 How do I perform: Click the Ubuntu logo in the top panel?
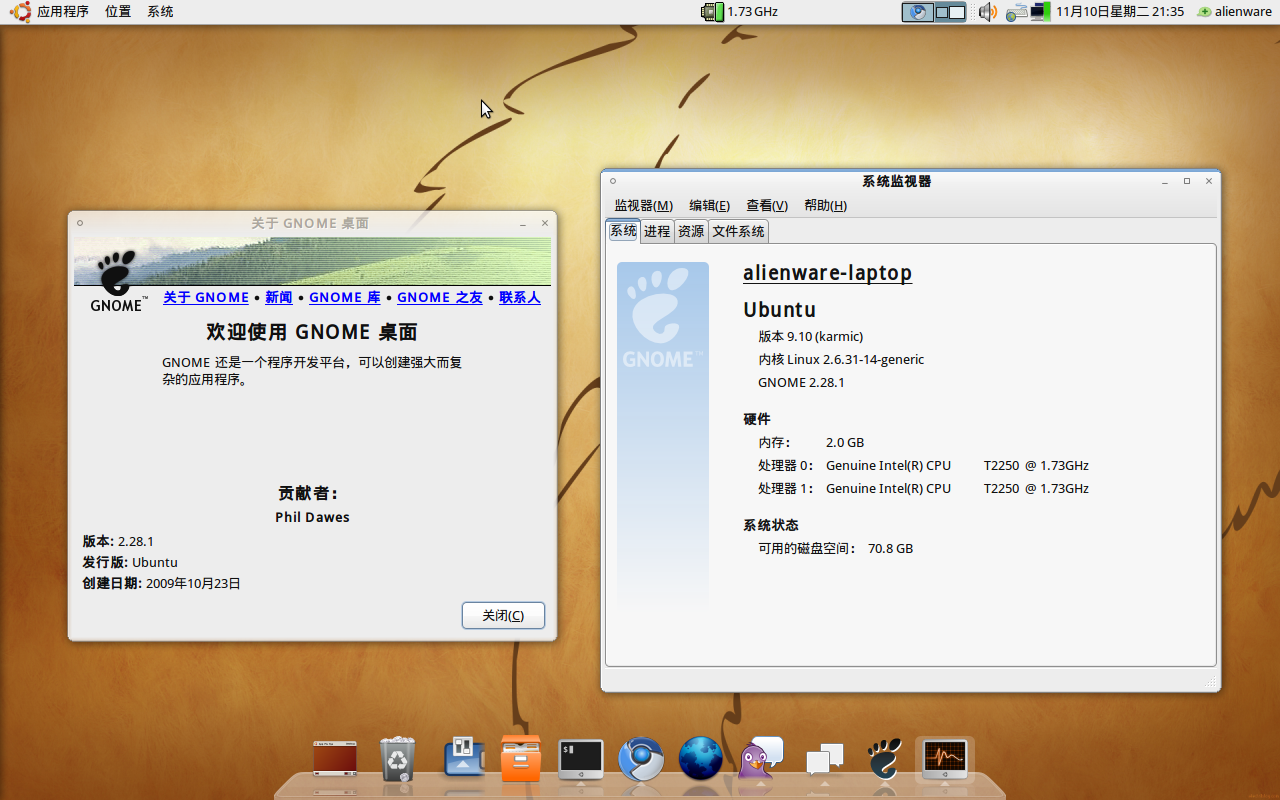point(20,12)
